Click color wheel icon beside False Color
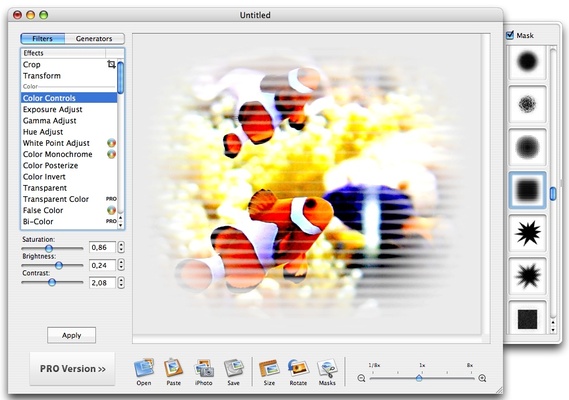Screen dimensions: 569x400 [x=111, y=210]
